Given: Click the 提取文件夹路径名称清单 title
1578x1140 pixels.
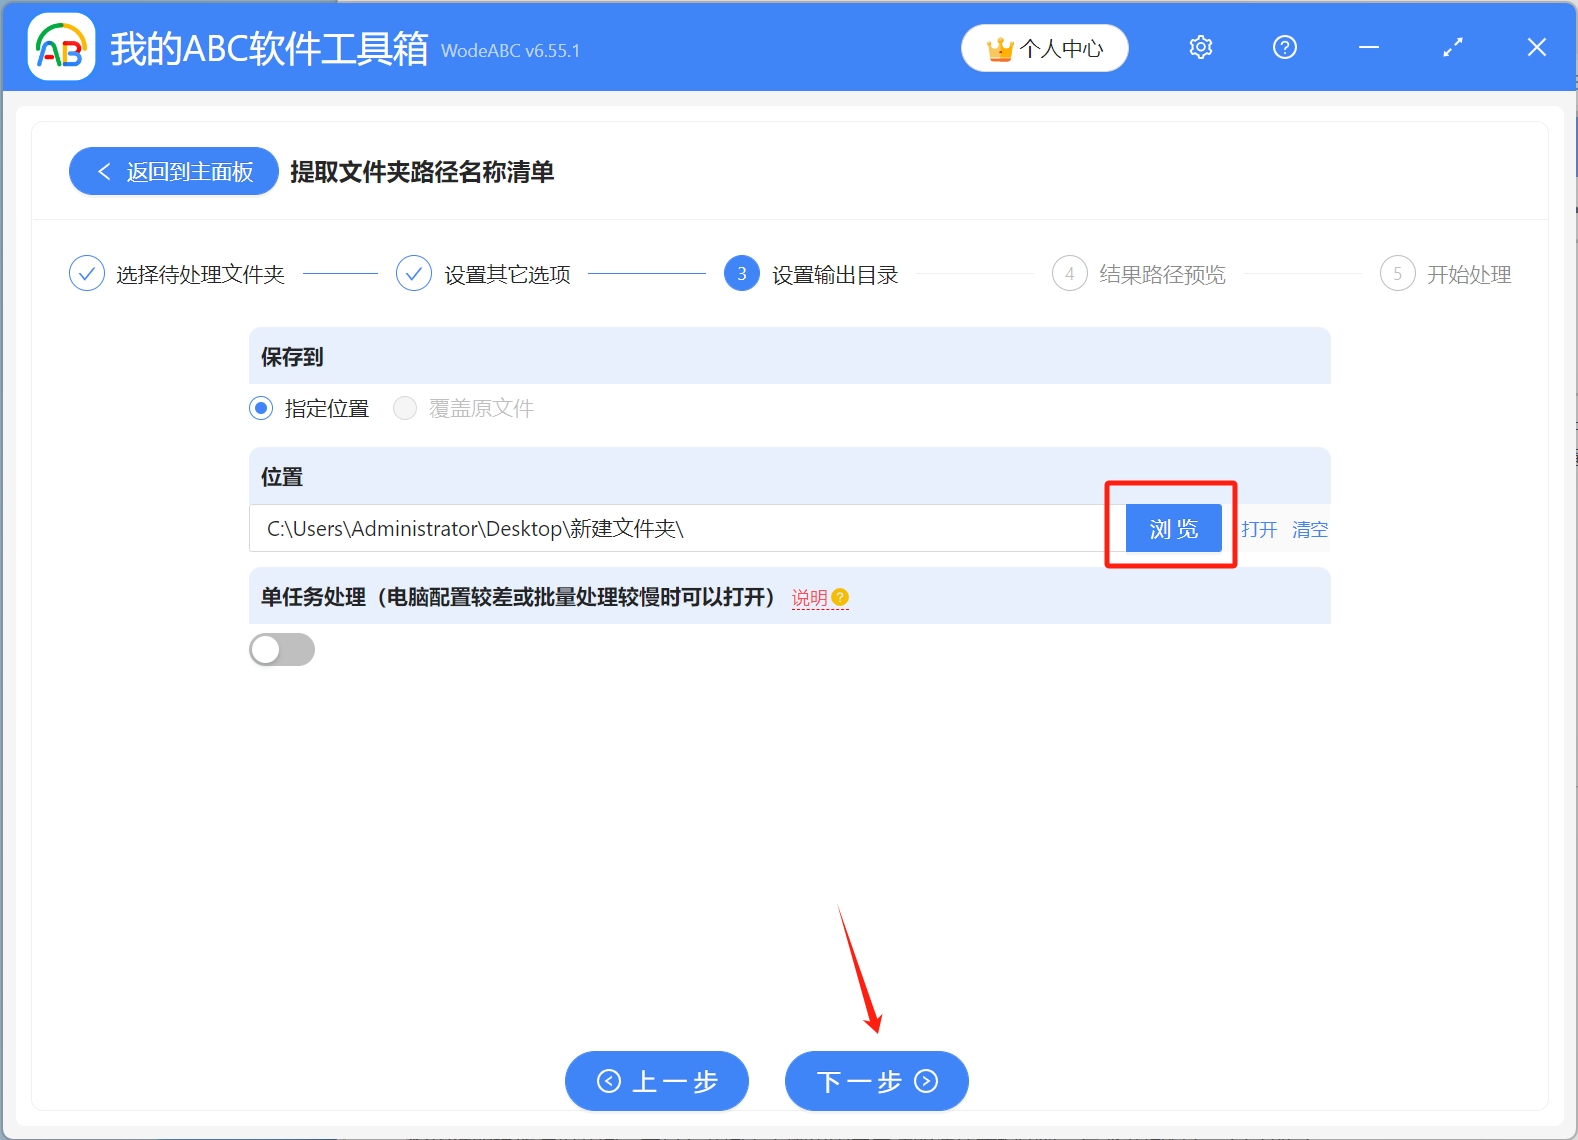Looking at the screenshot, I should click(422, 172).
